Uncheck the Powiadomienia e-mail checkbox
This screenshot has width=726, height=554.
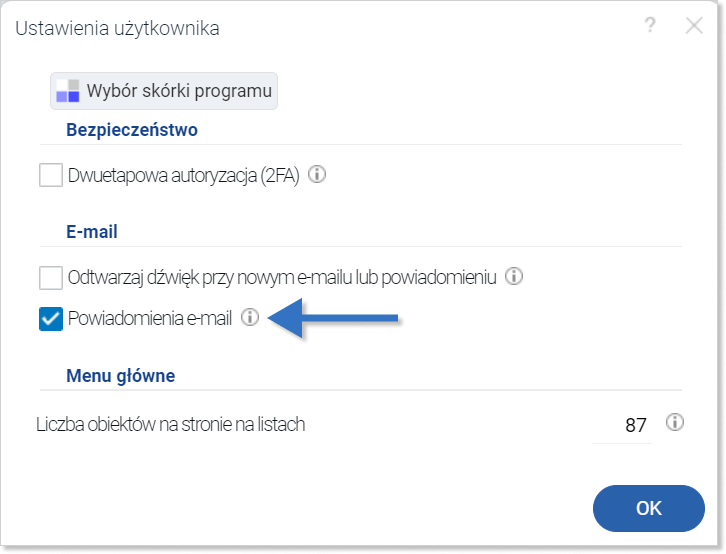(51, 319)
